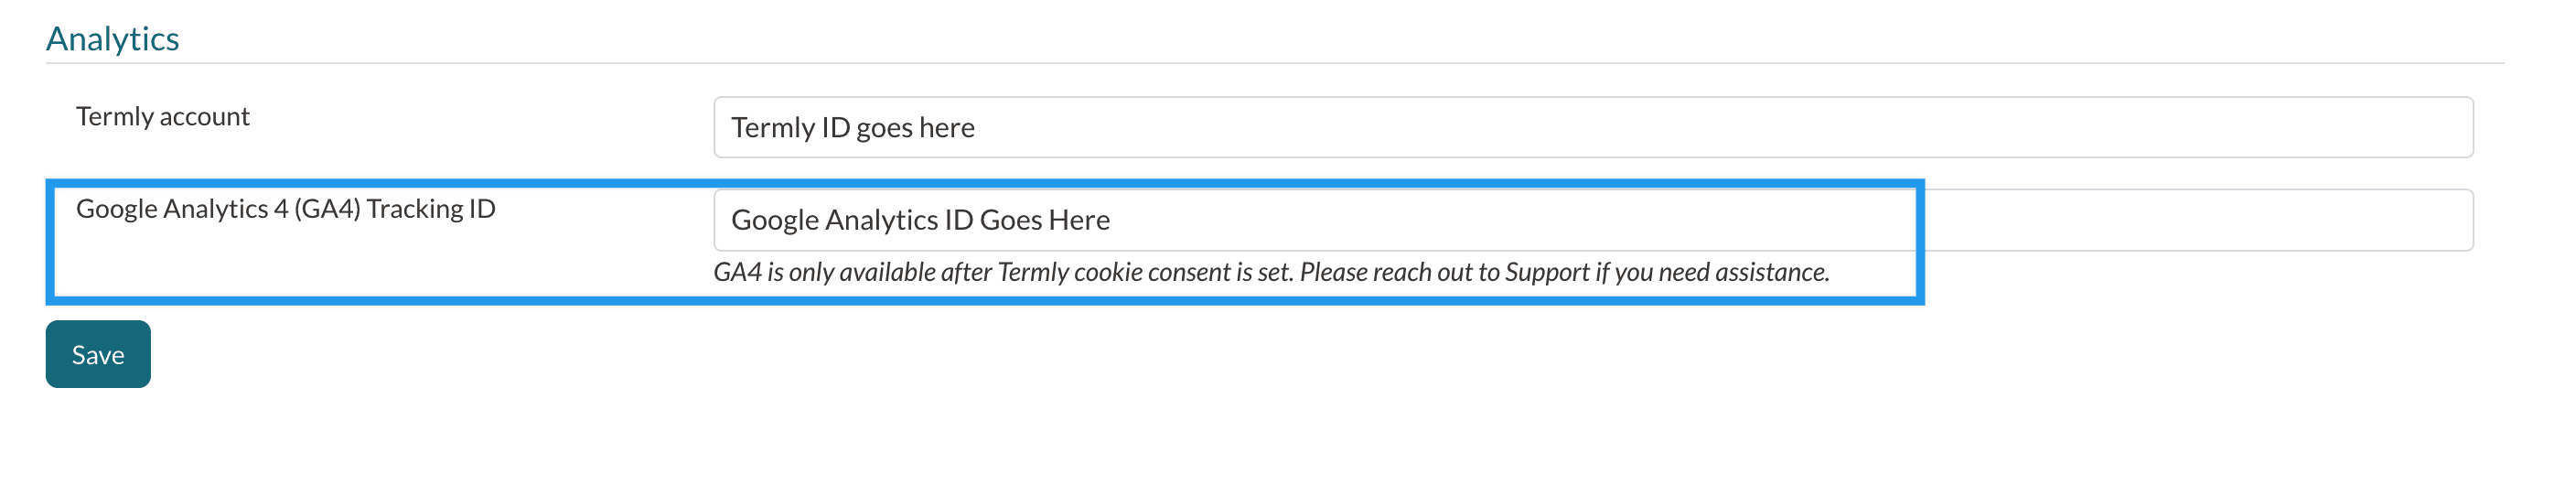The image size is (2576, 496).
Task: Click the "Termly account" label
Action: [x=162, y=116]
